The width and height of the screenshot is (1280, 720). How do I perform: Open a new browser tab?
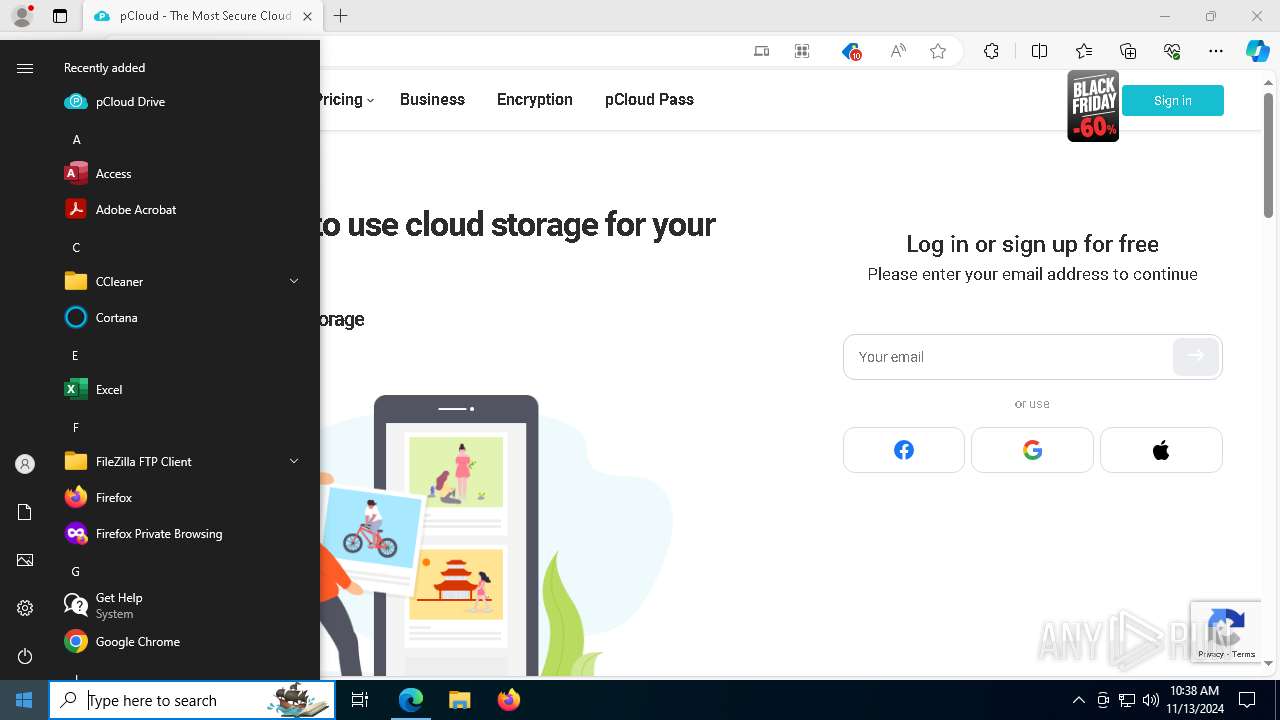tap(340, 16)
